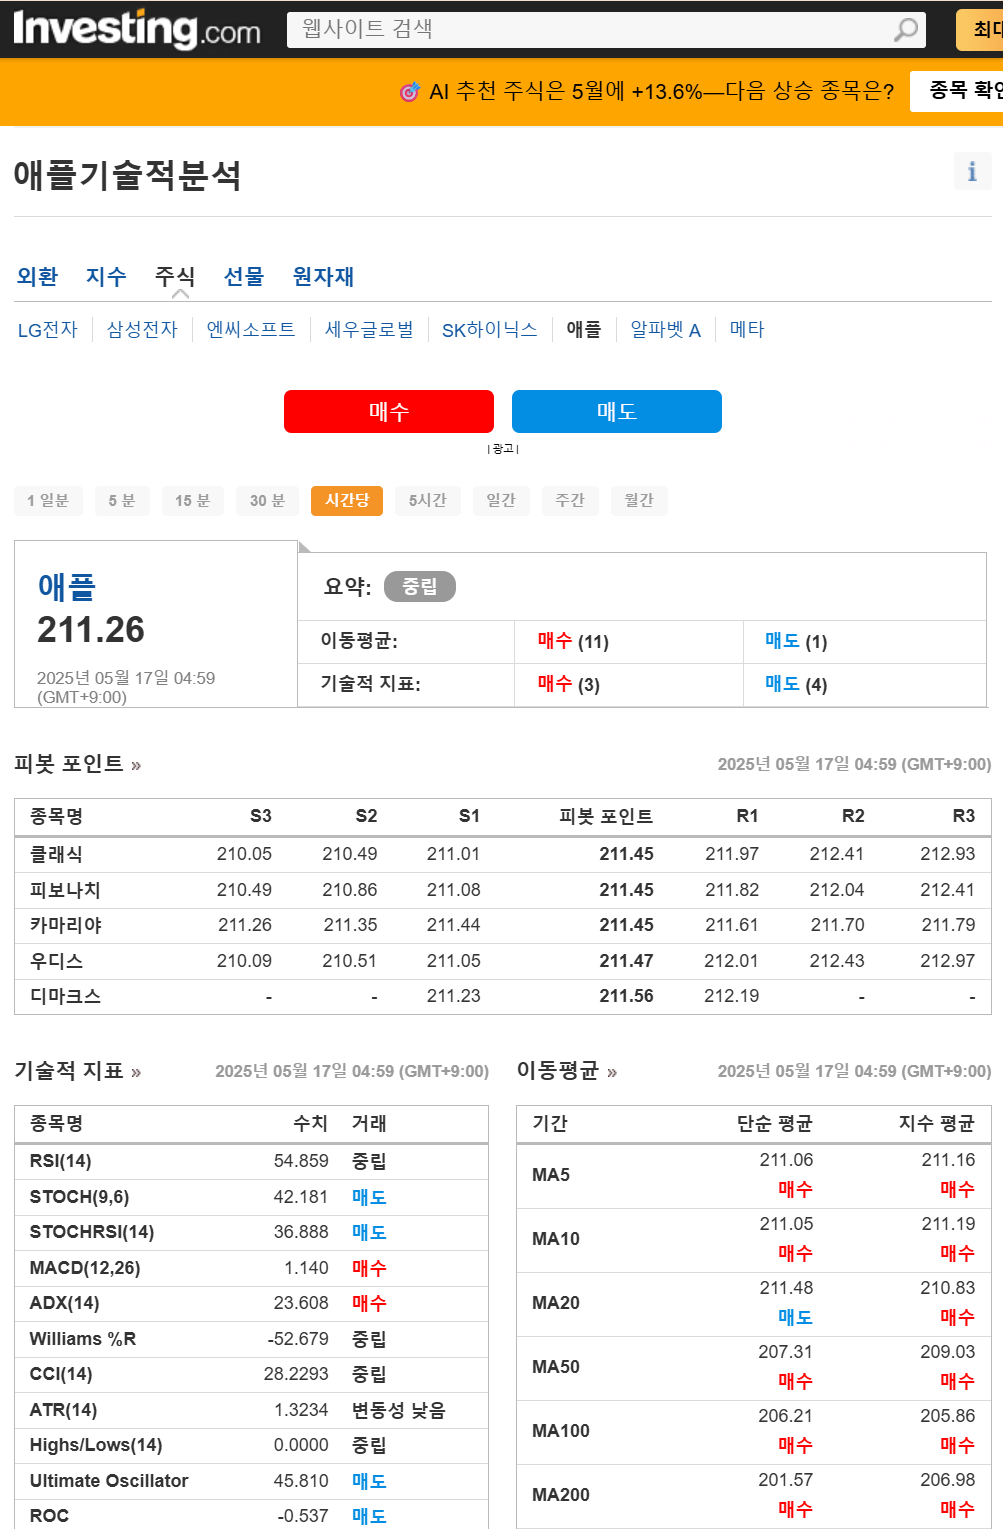Viewport: 1003px width, 1529px height.
Task: Click the ATR(14) indicator row
Action: click(x=252, y=1410)
